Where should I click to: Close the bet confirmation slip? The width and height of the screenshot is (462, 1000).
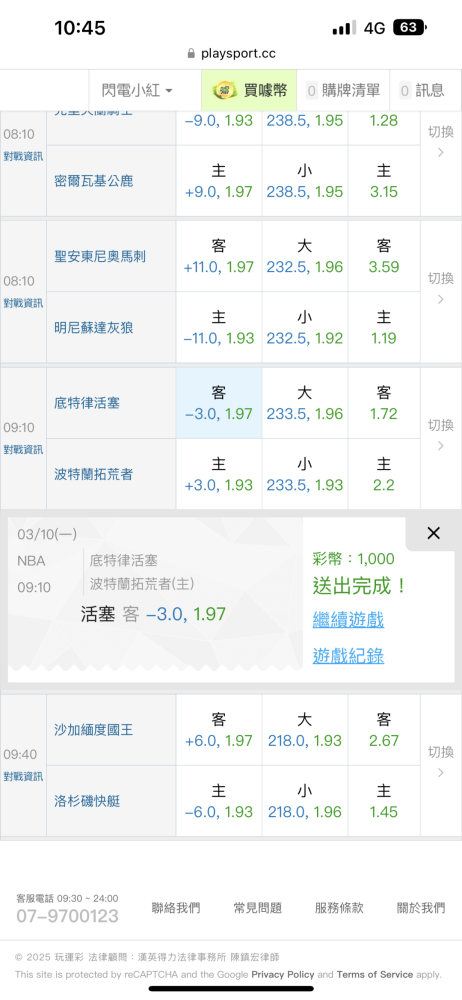click(433, 533)
